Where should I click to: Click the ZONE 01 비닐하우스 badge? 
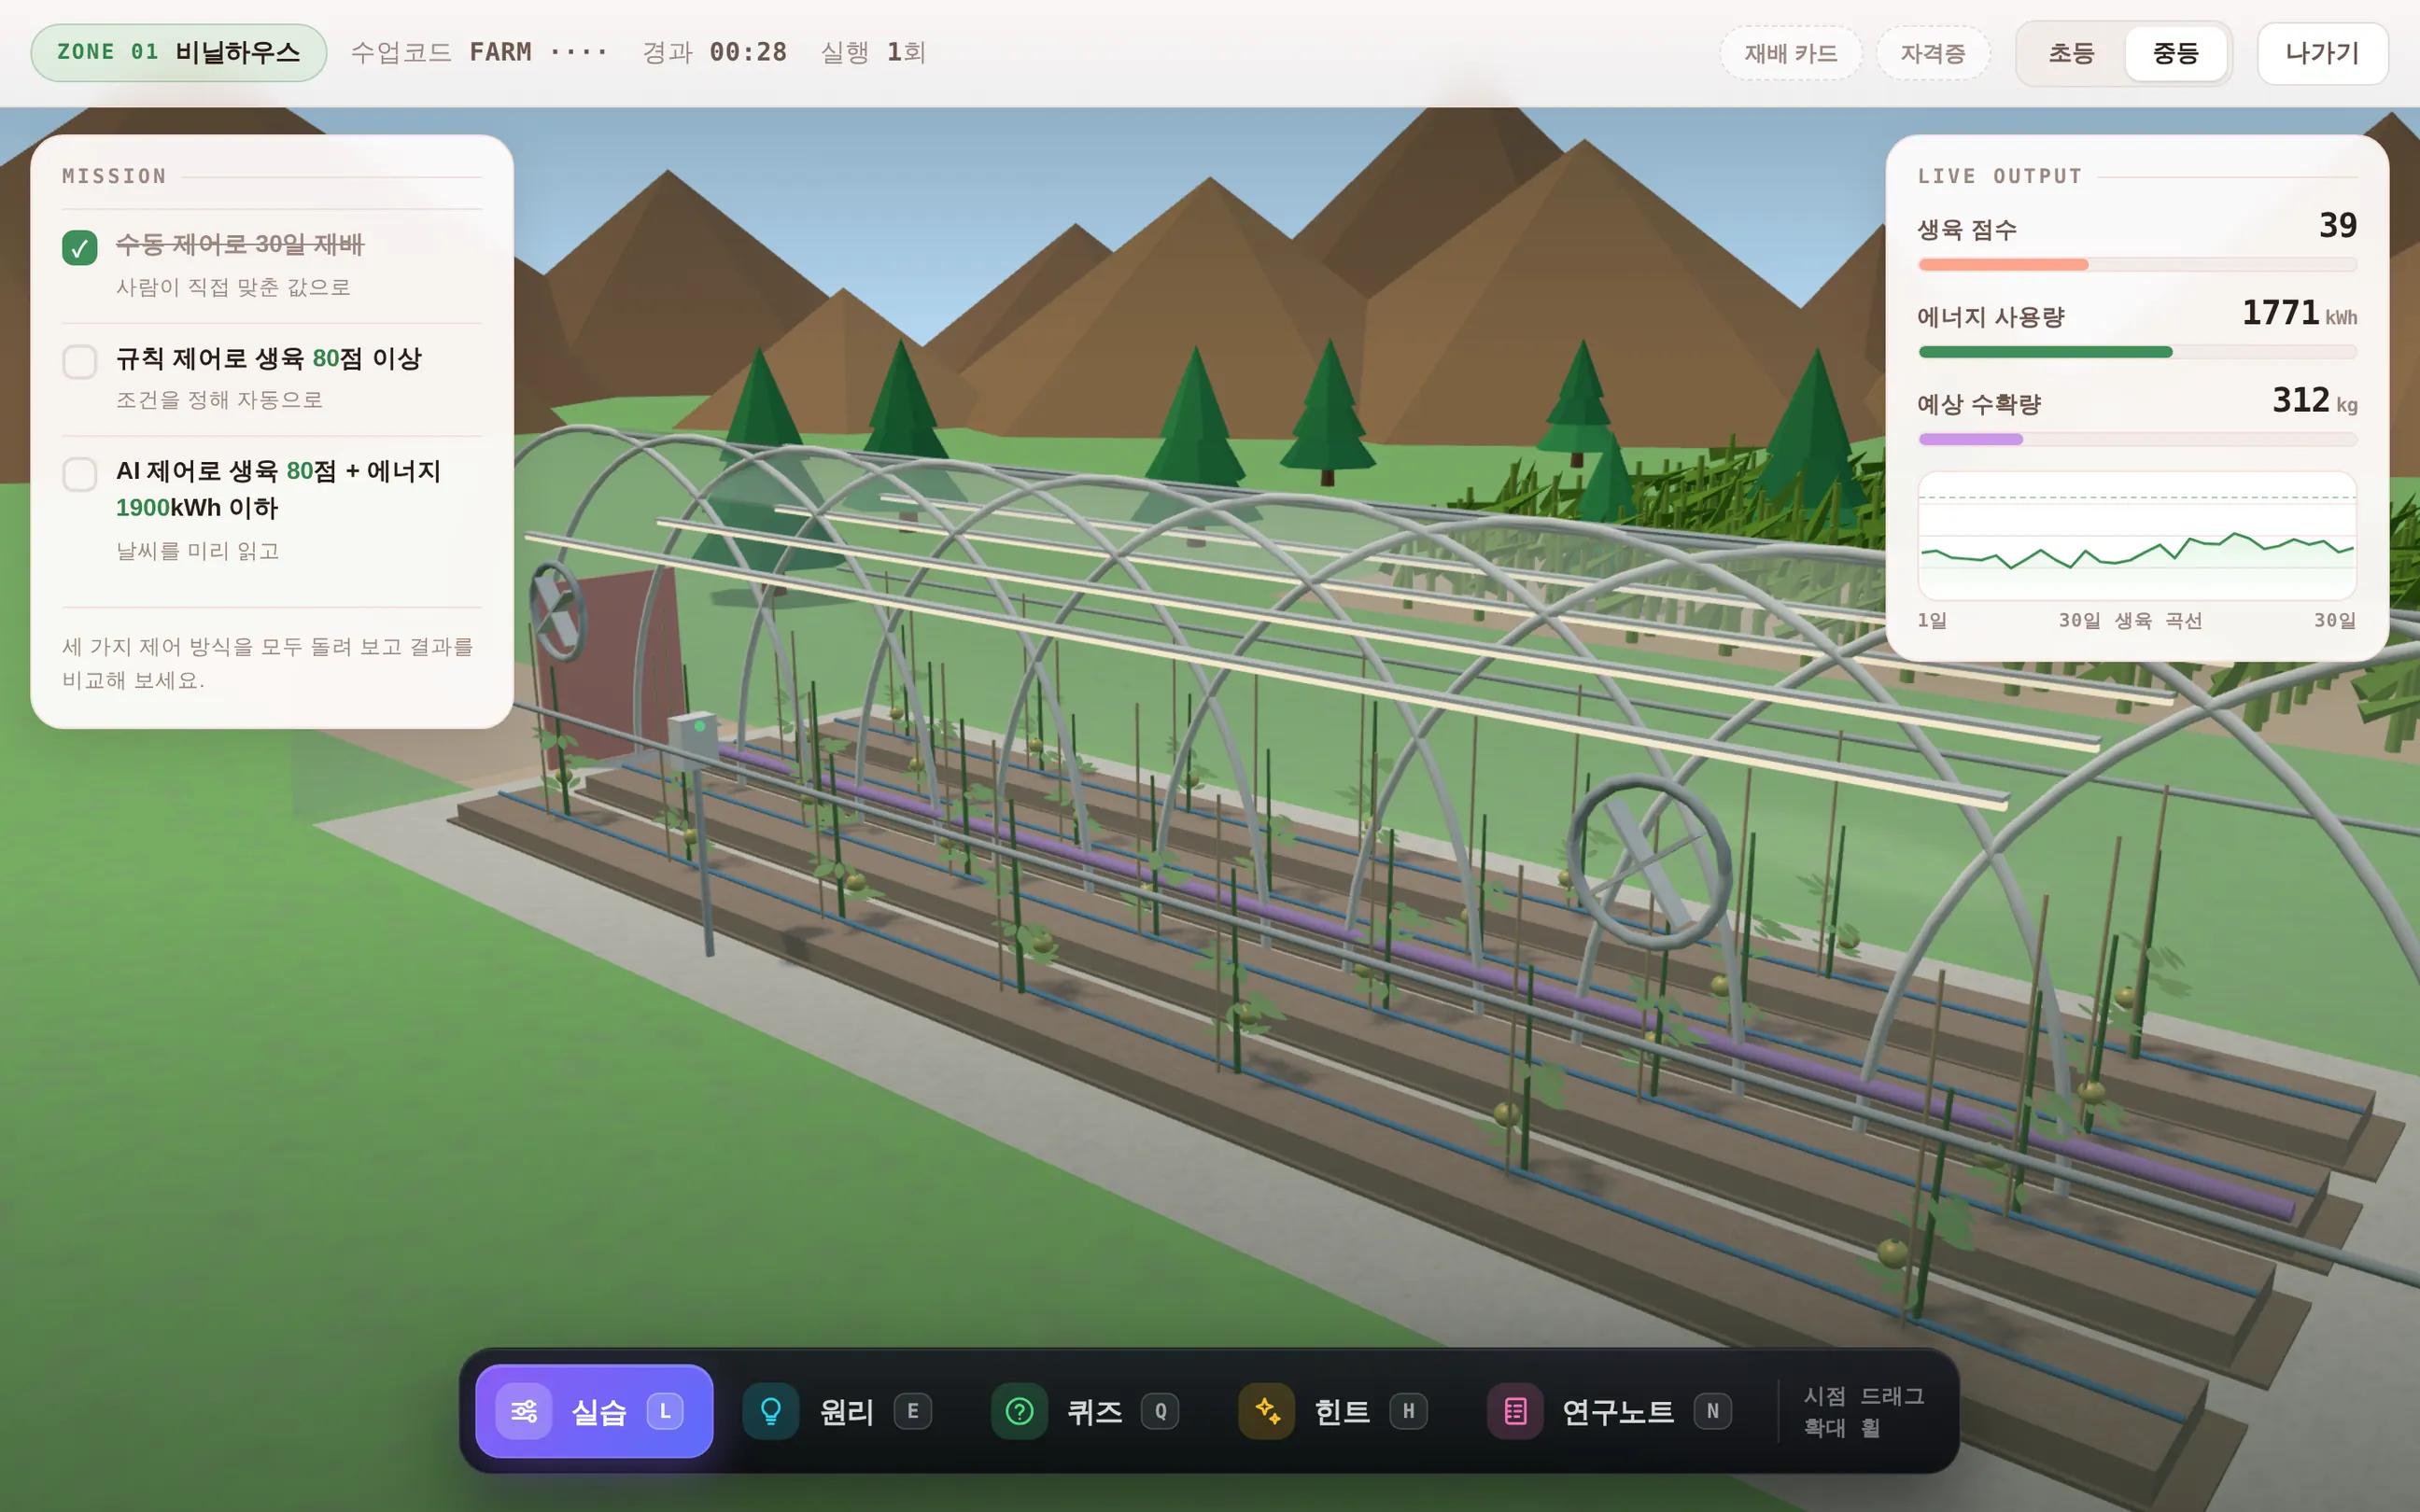(179, 52)
